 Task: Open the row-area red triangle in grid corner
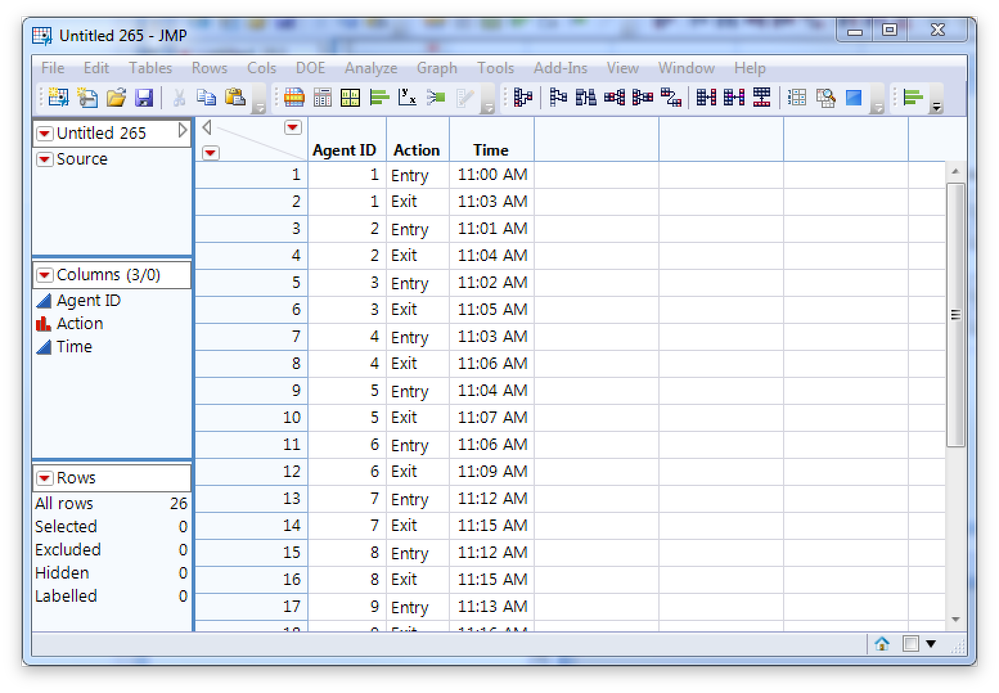point(210,153)
